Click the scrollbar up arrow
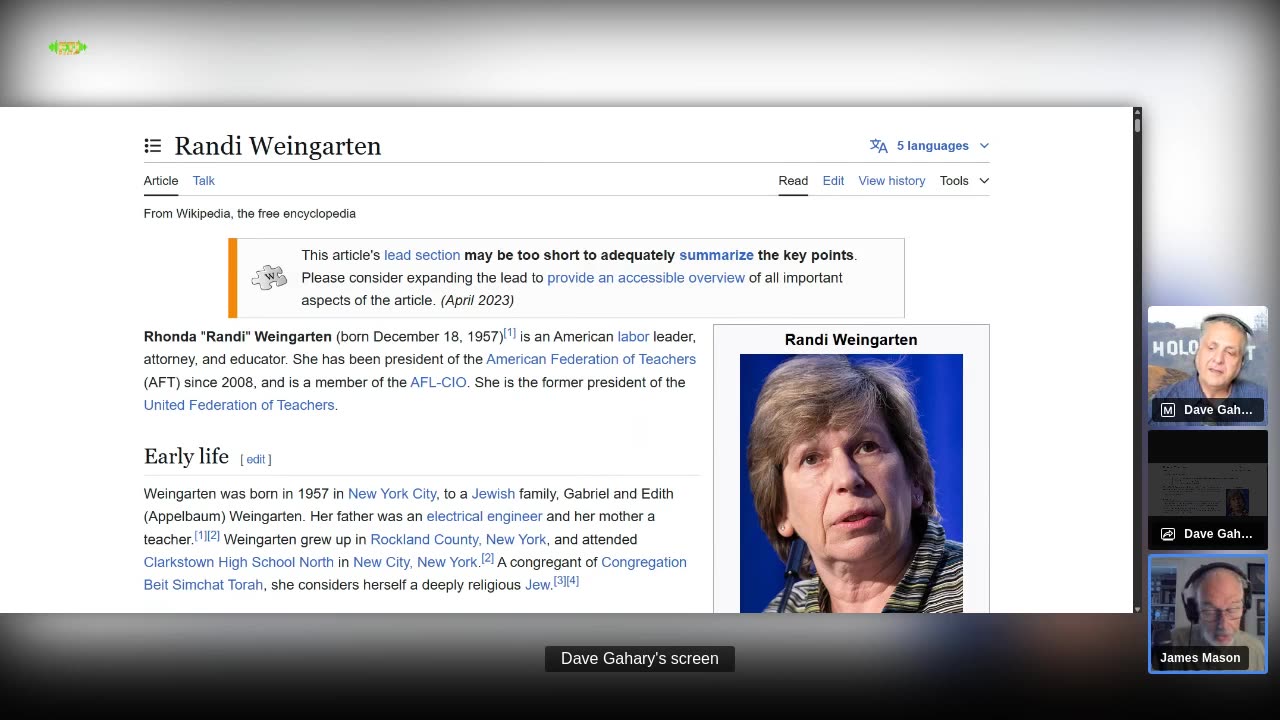Screen dimensions: 1280x720 tap(1137, 112)
